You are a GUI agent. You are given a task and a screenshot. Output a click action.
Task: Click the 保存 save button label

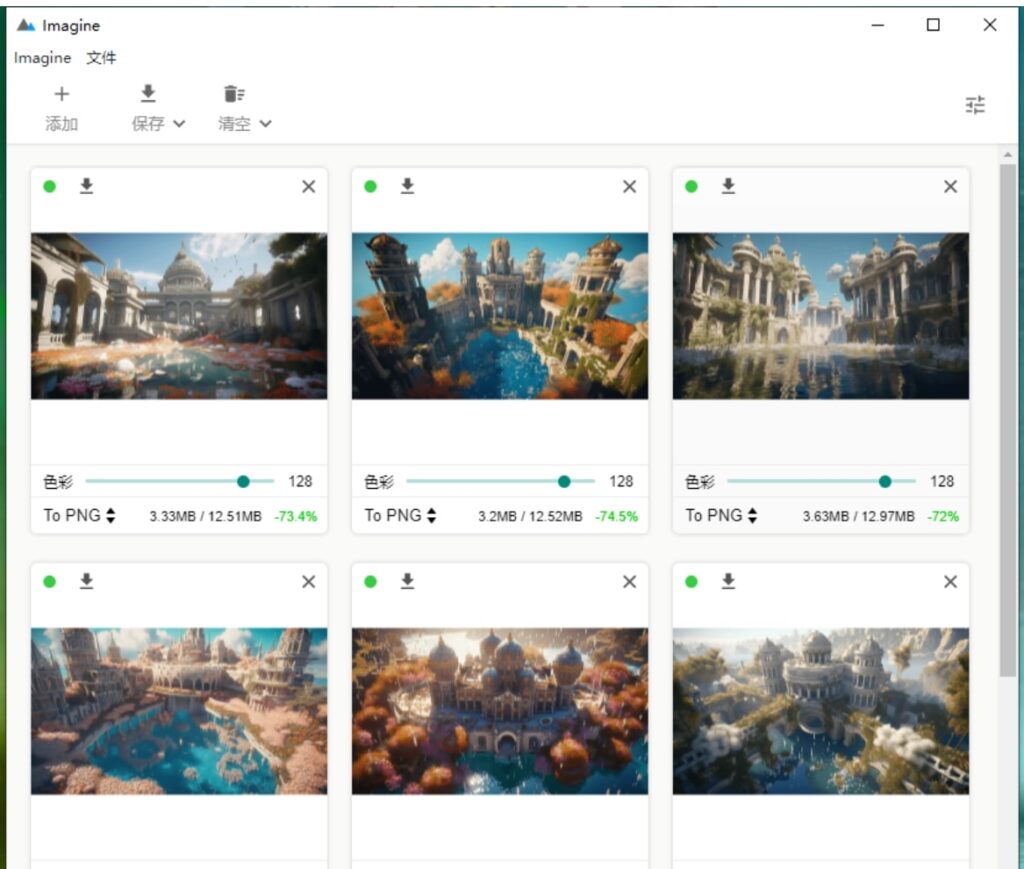coord(148,123)
